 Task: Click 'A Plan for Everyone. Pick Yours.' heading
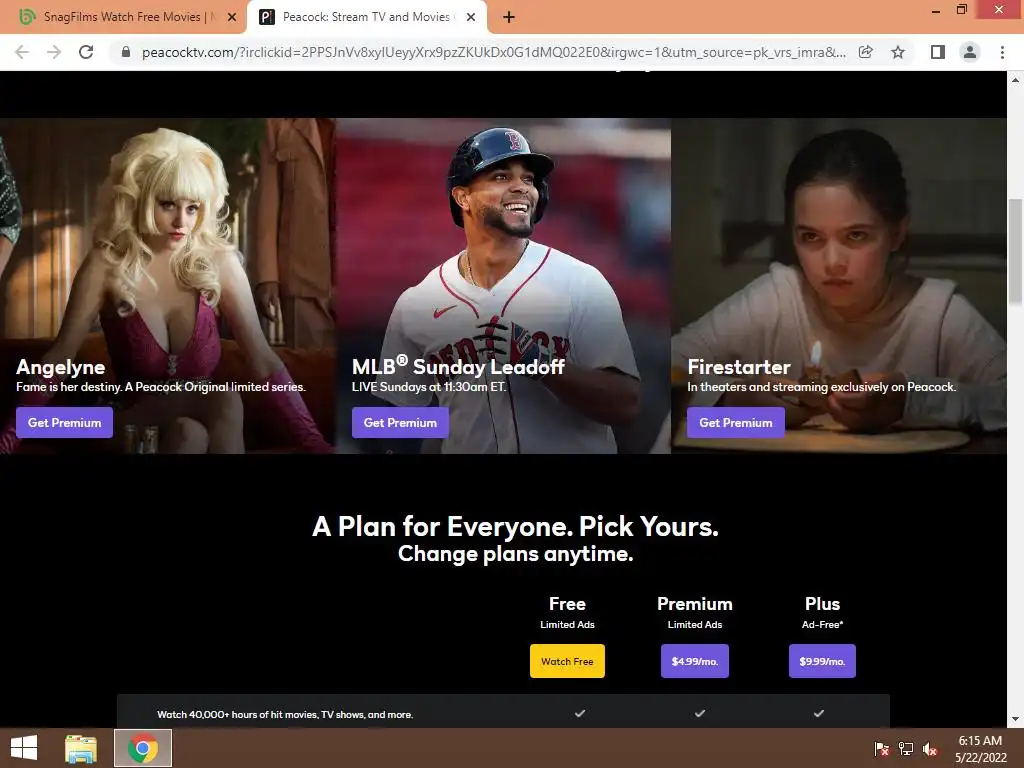[x=515, y=526]
